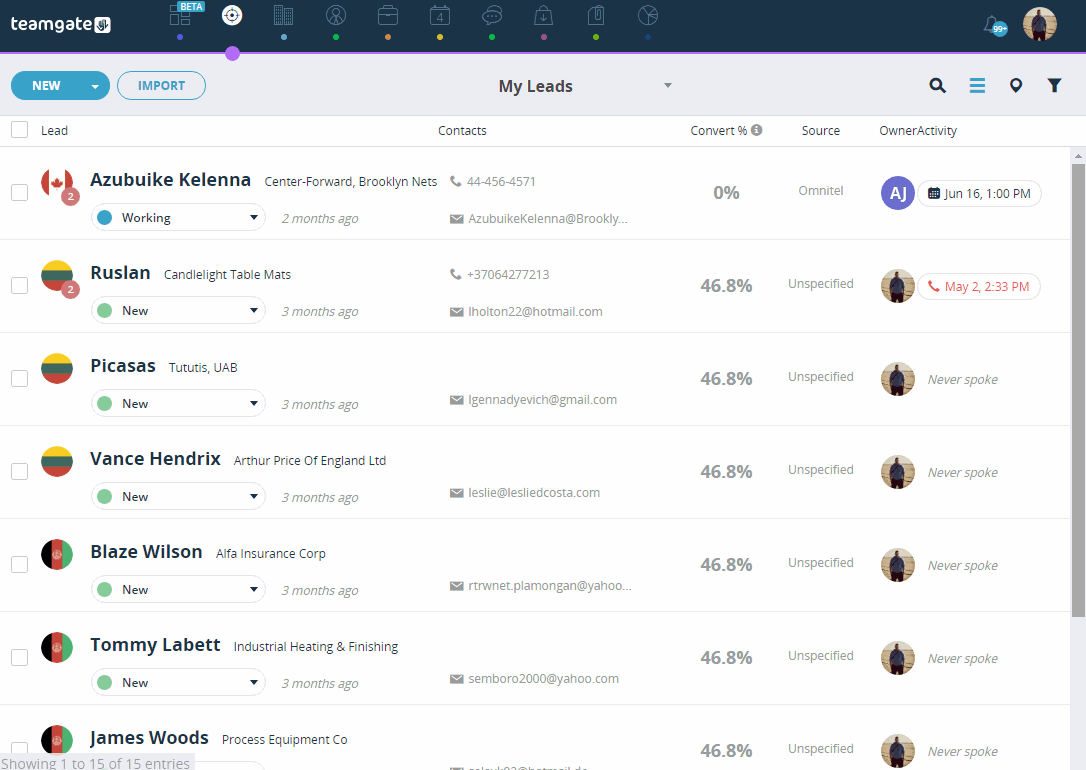Open the box with down-arrow navigation icon
This screenshot has height=770, width=1086.
click(544, 15)
